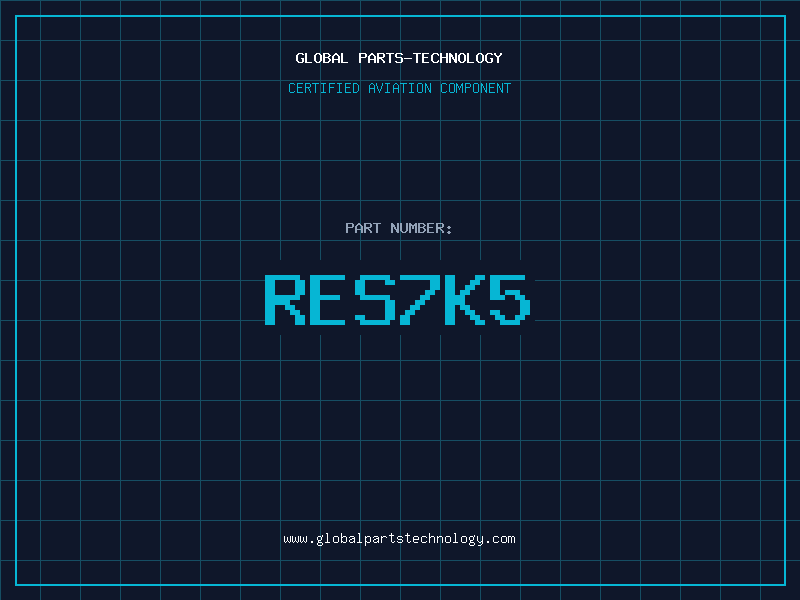Select the part number RES7K5
Viewport: 800px width, 600px height.
pyautogui.click(x=398, y=300)
